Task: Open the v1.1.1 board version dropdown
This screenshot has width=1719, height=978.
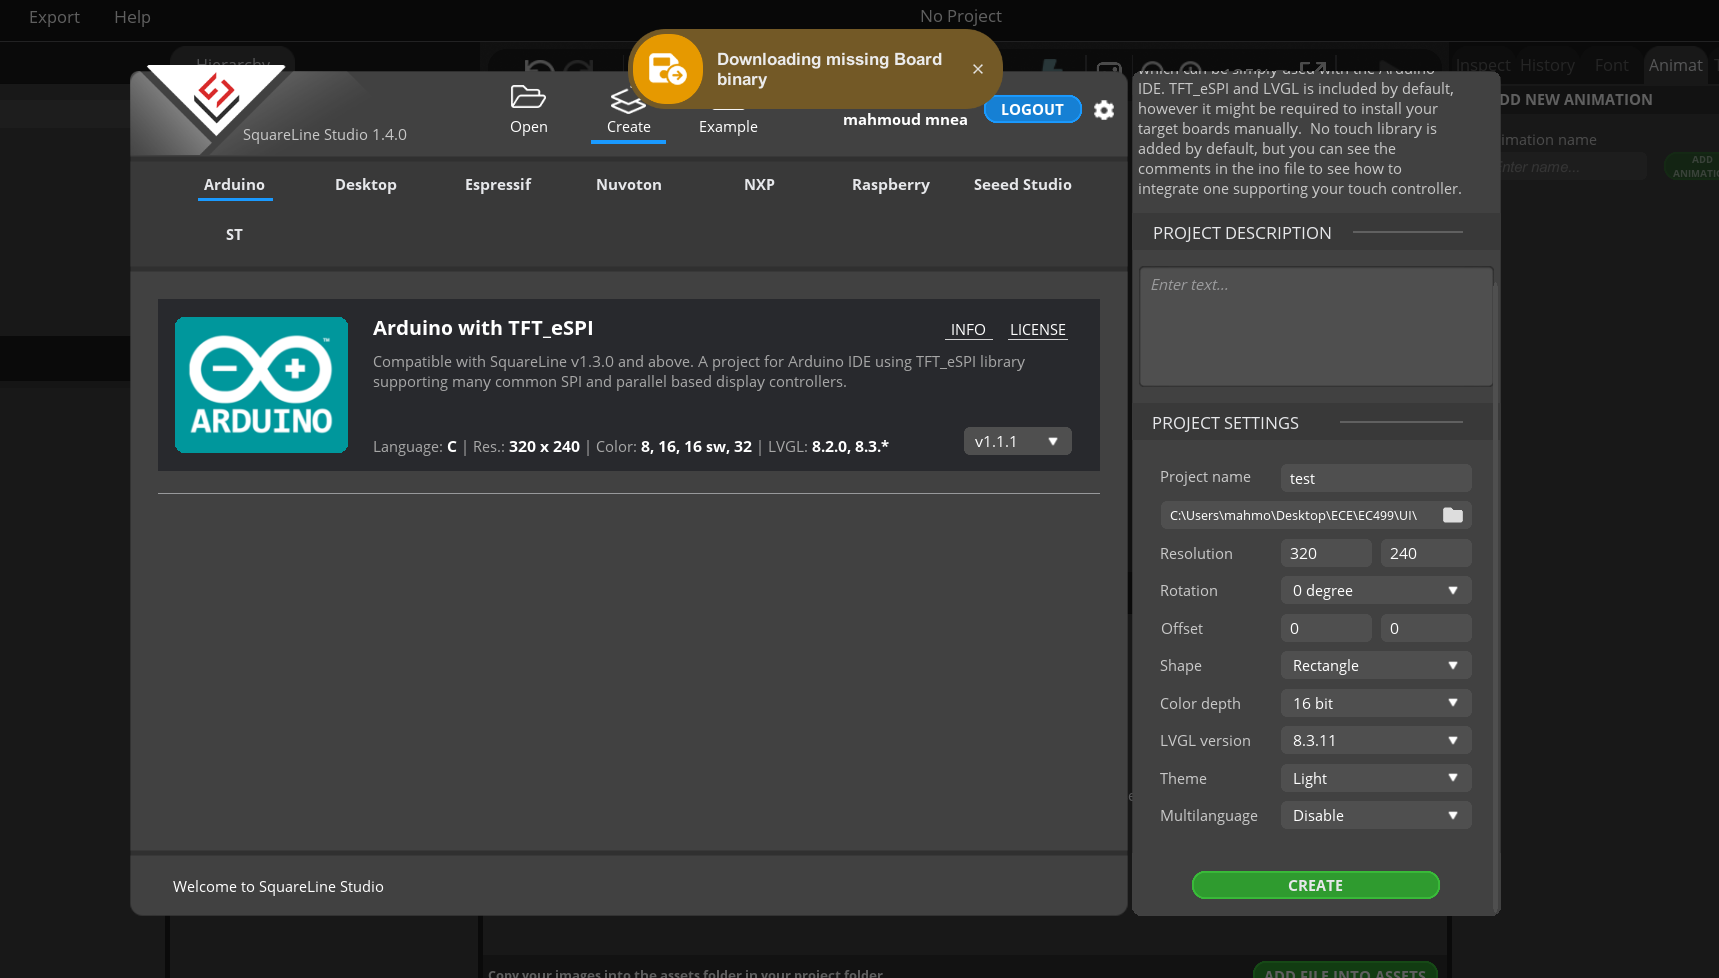Action: point(1017,441)
